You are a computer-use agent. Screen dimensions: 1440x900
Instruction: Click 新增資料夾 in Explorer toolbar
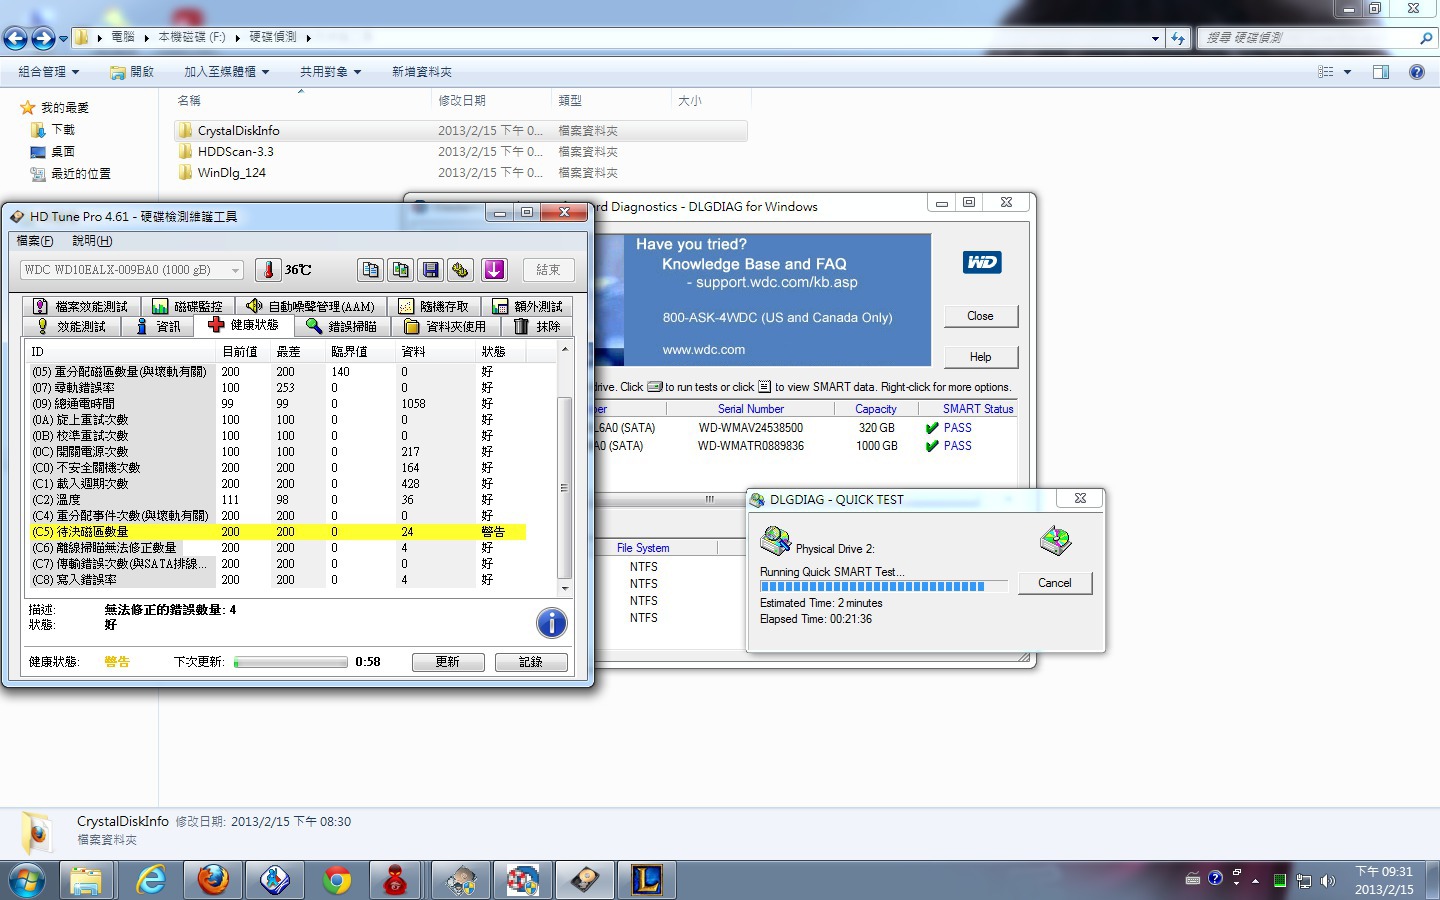point(422,72)
